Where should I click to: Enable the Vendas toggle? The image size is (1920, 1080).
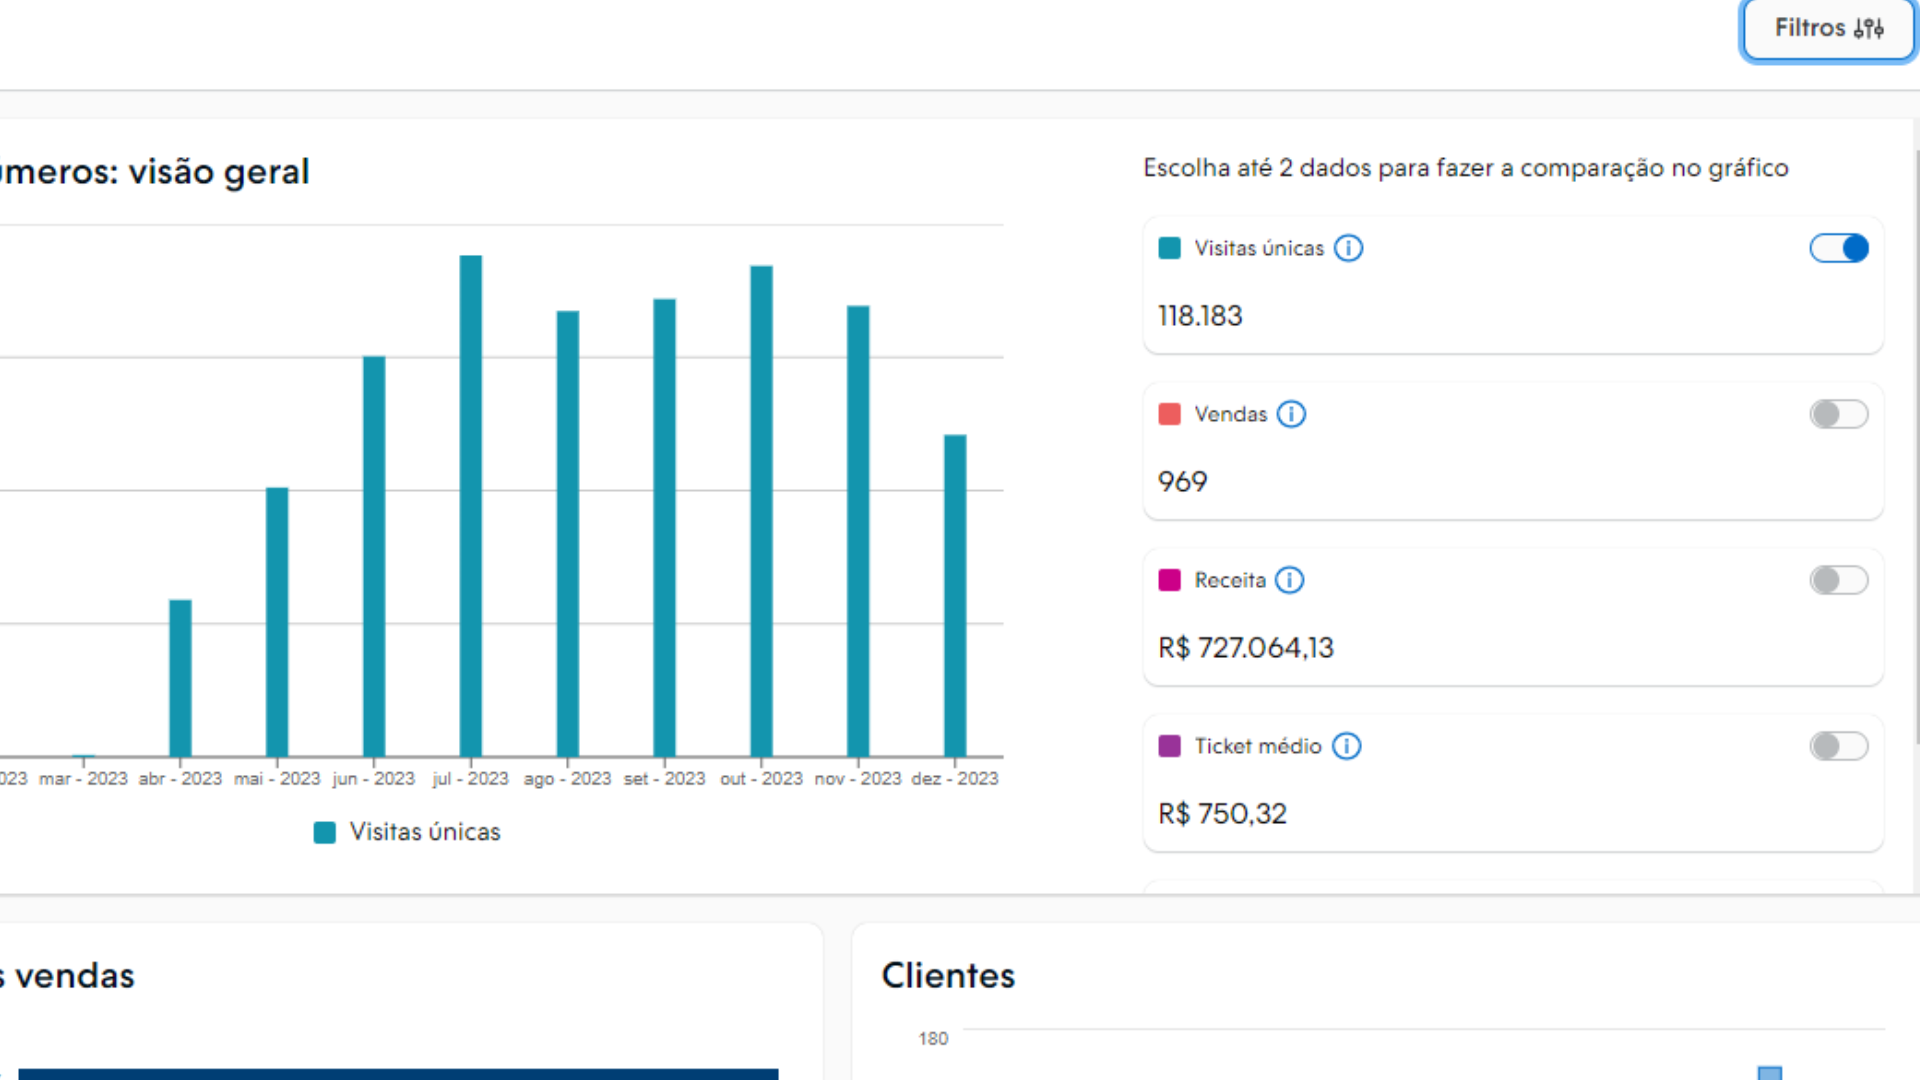tap(1839, 414)
